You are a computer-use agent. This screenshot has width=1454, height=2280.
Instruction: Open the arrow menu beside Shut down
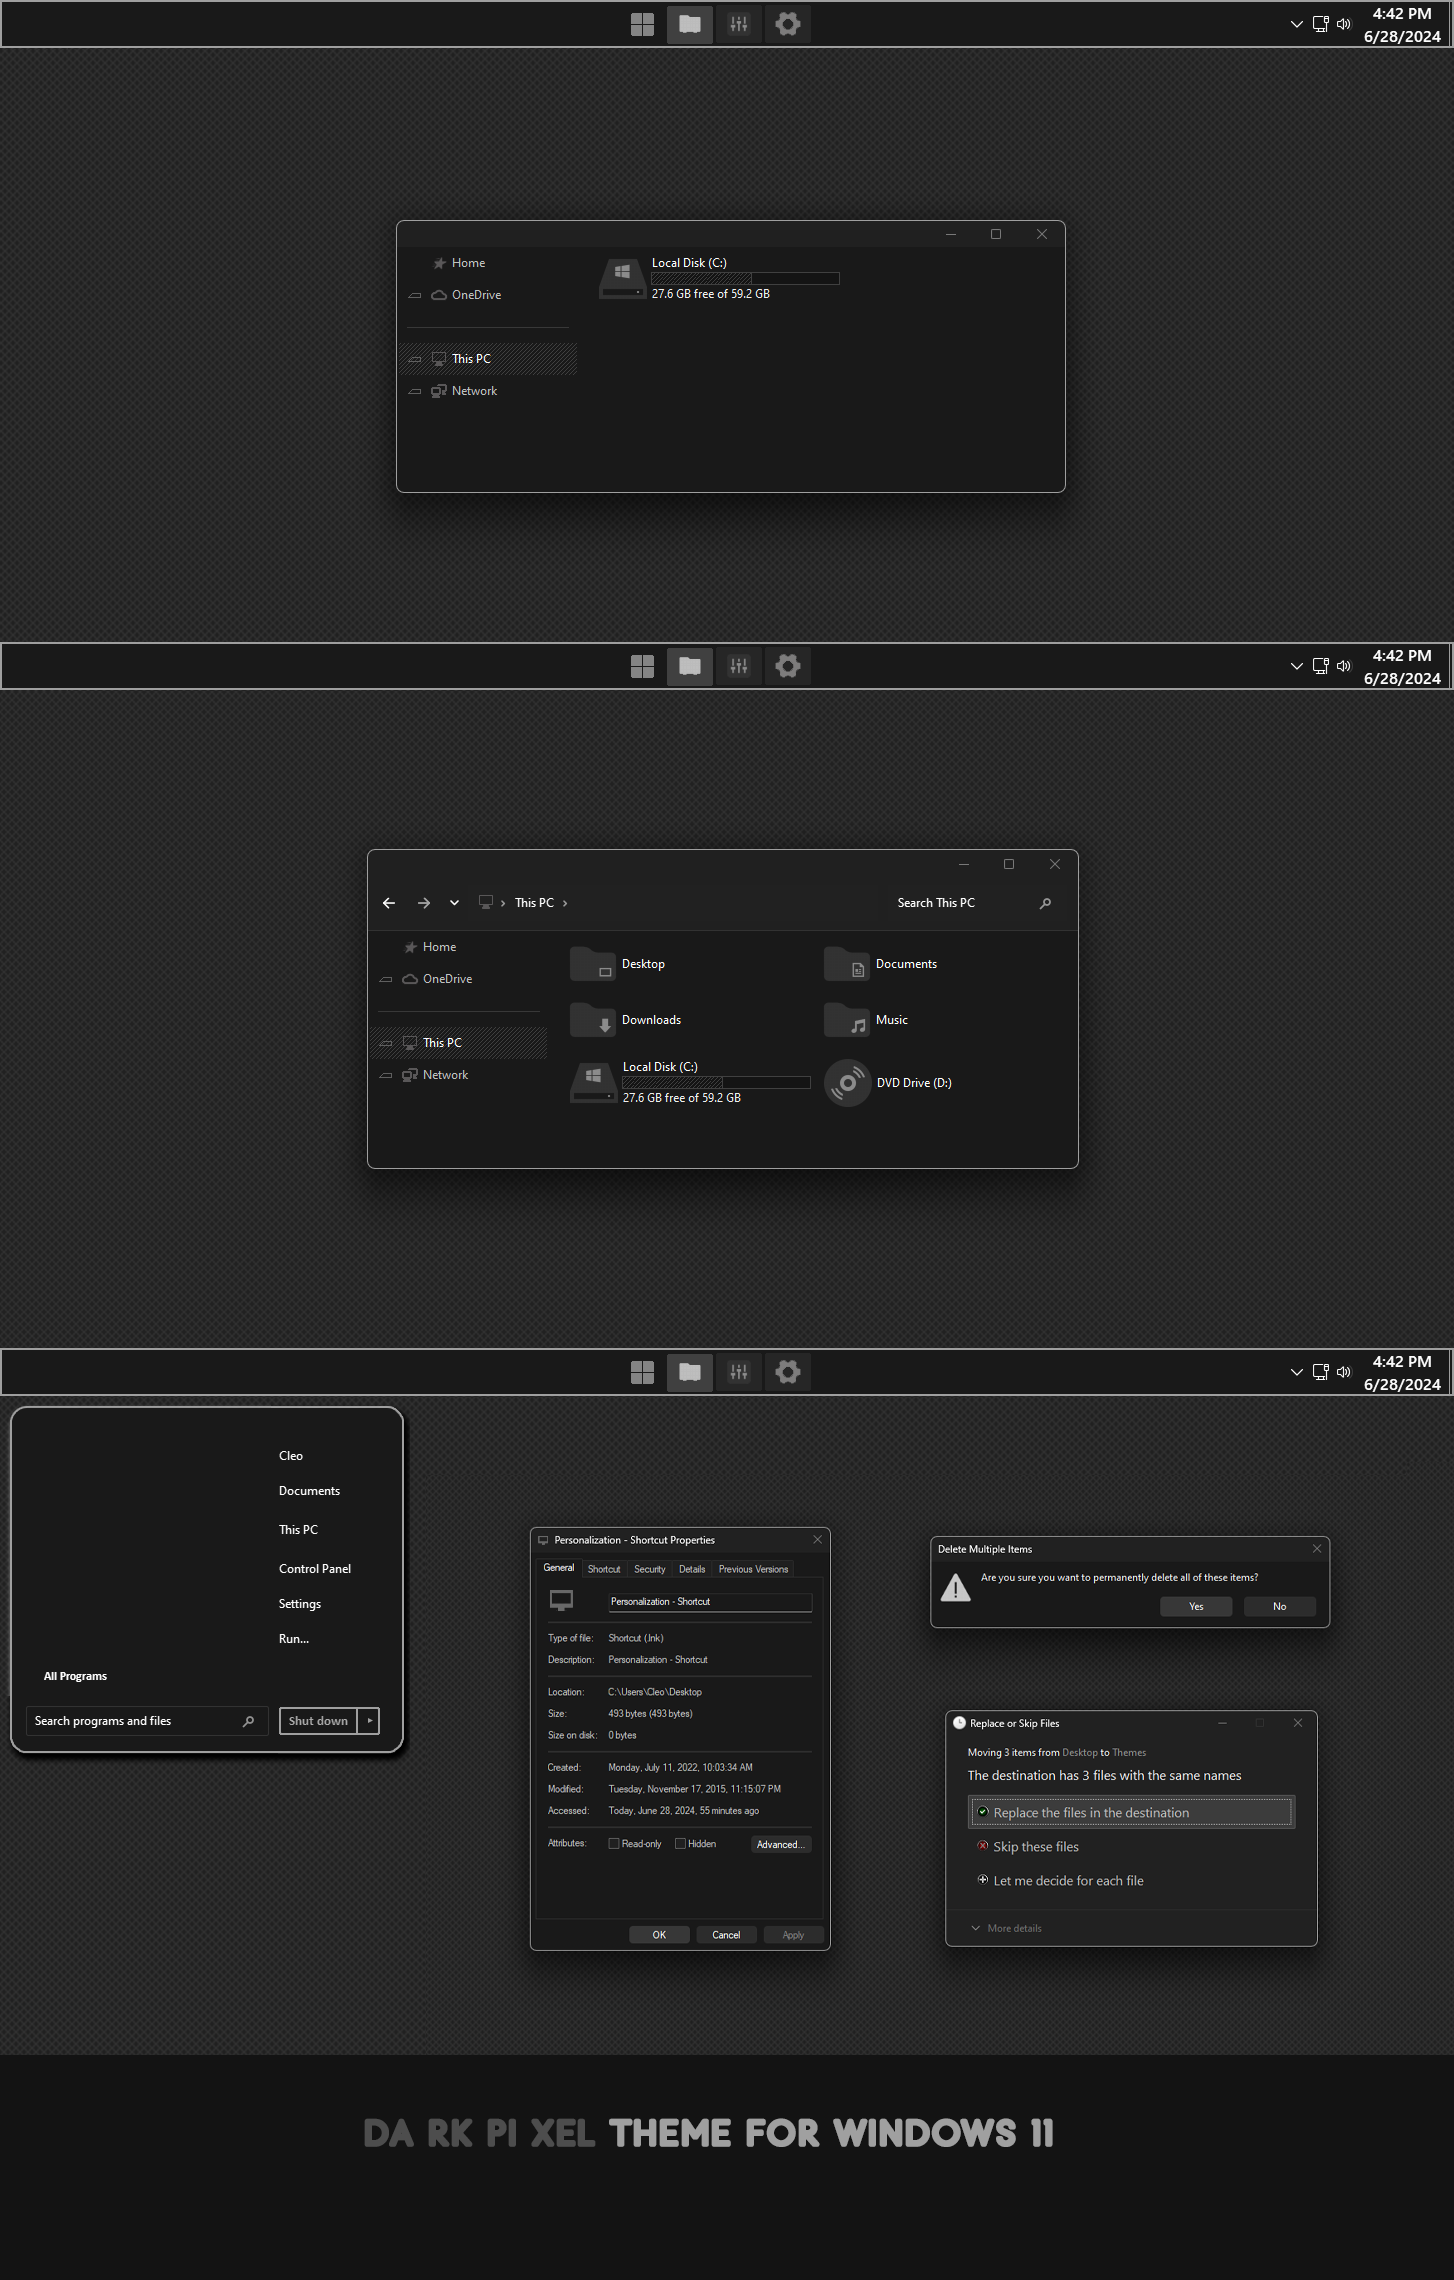pyautogui.click(x=370, y=1721)
